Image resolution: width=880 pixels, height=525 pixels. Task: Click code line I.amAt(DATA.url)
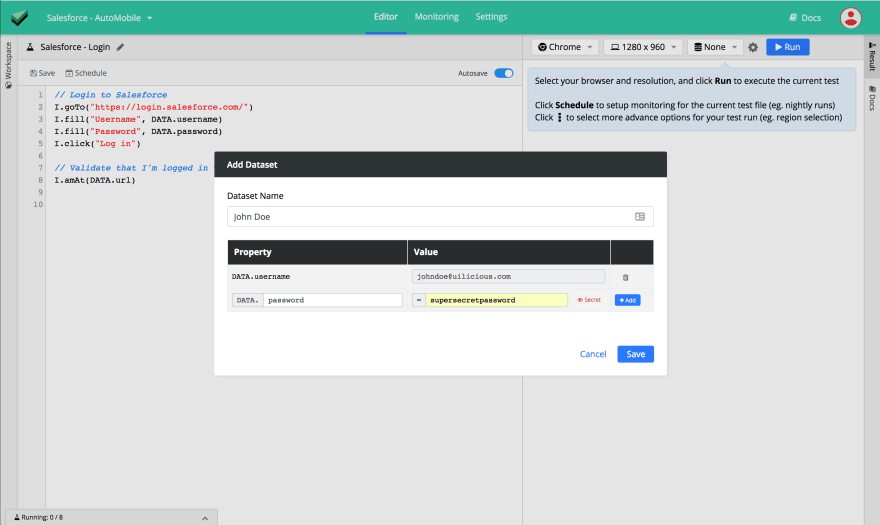[94, 180]
